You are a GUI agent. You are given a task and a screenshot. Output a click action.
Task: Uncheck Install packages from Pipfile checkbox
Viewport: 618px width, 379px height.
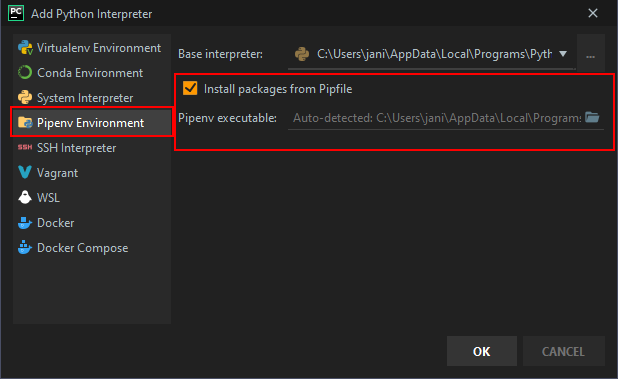[190, 88]
